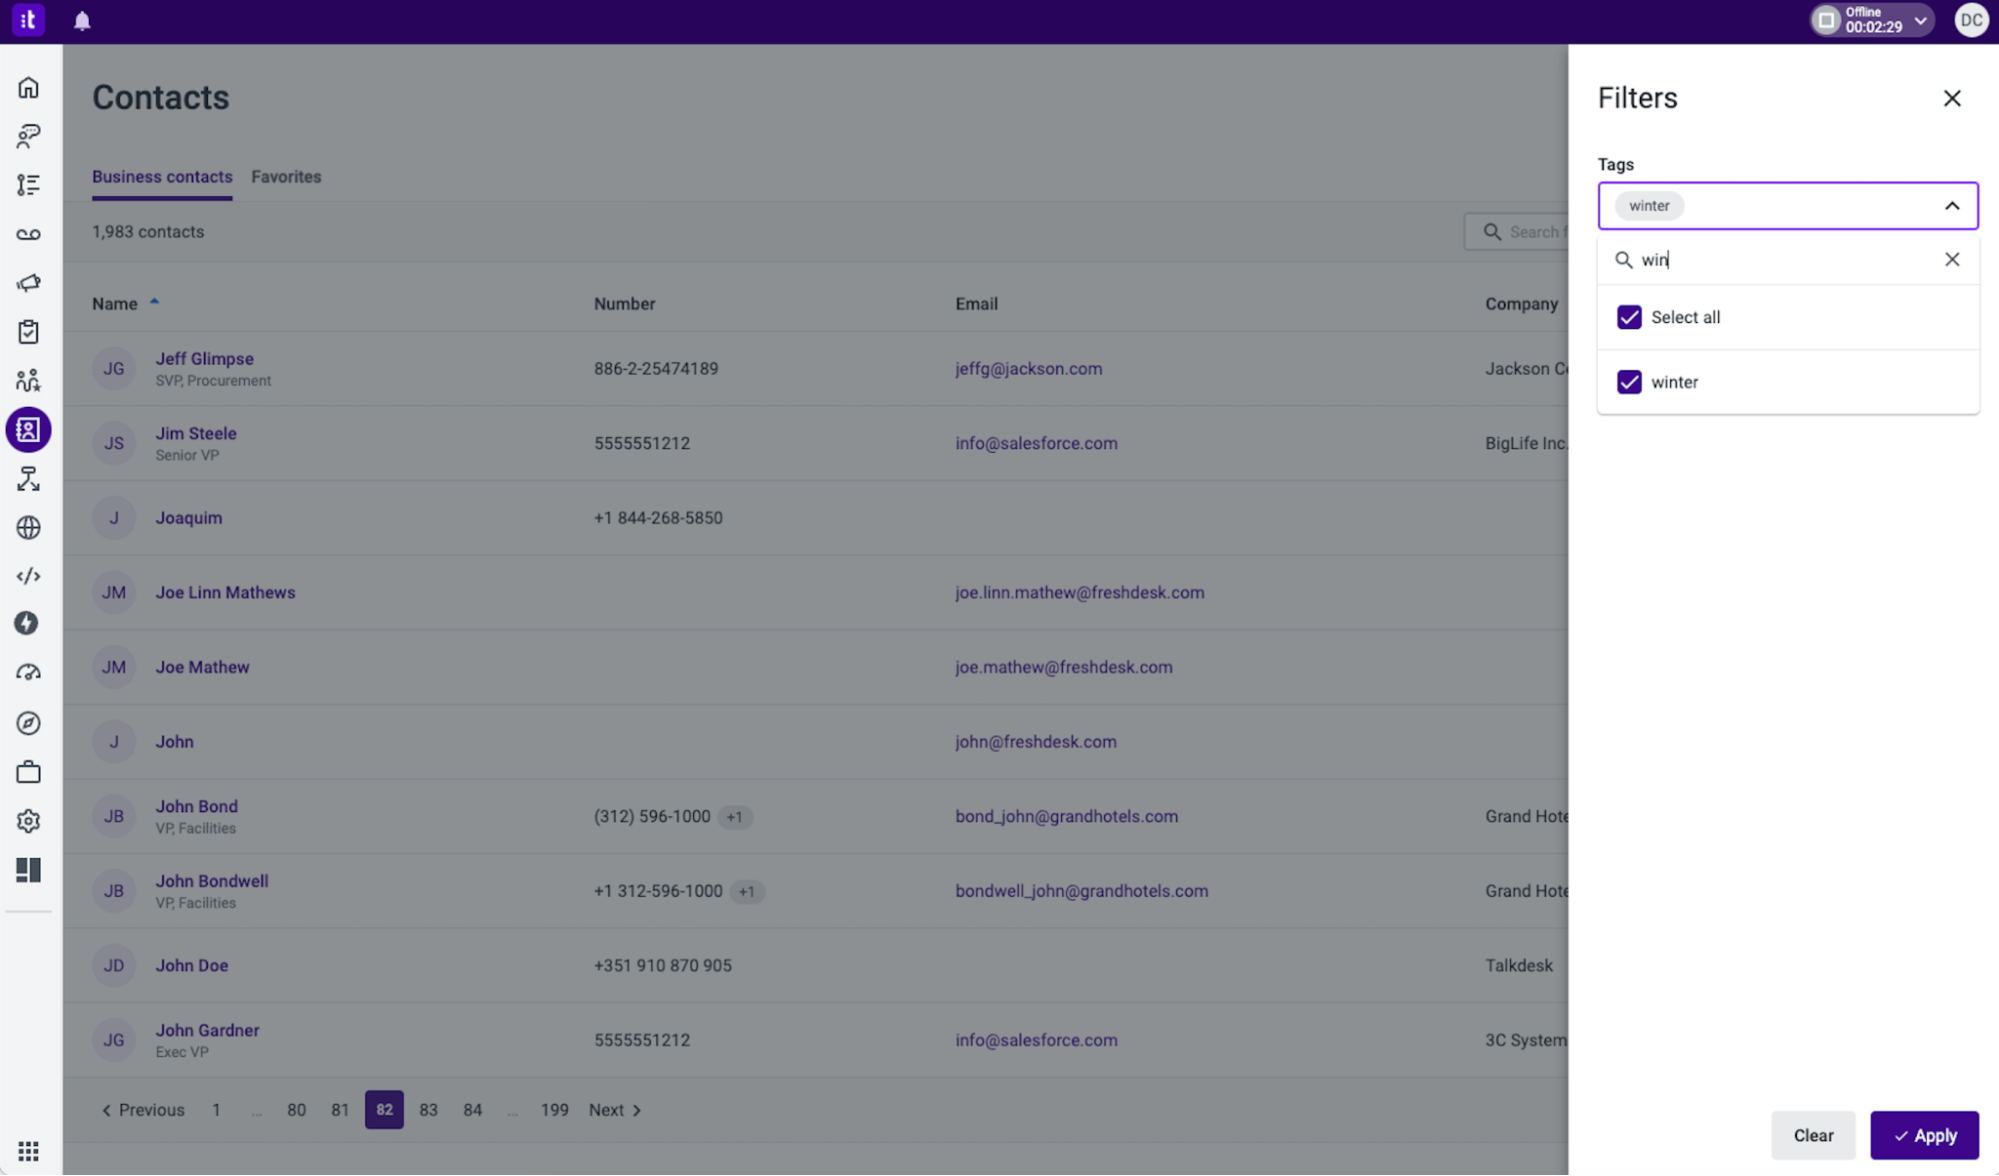Image resolution: width=1999 pixels, height=1176 pixels.
Task: Clear the tag search text
Action: 1952,259
